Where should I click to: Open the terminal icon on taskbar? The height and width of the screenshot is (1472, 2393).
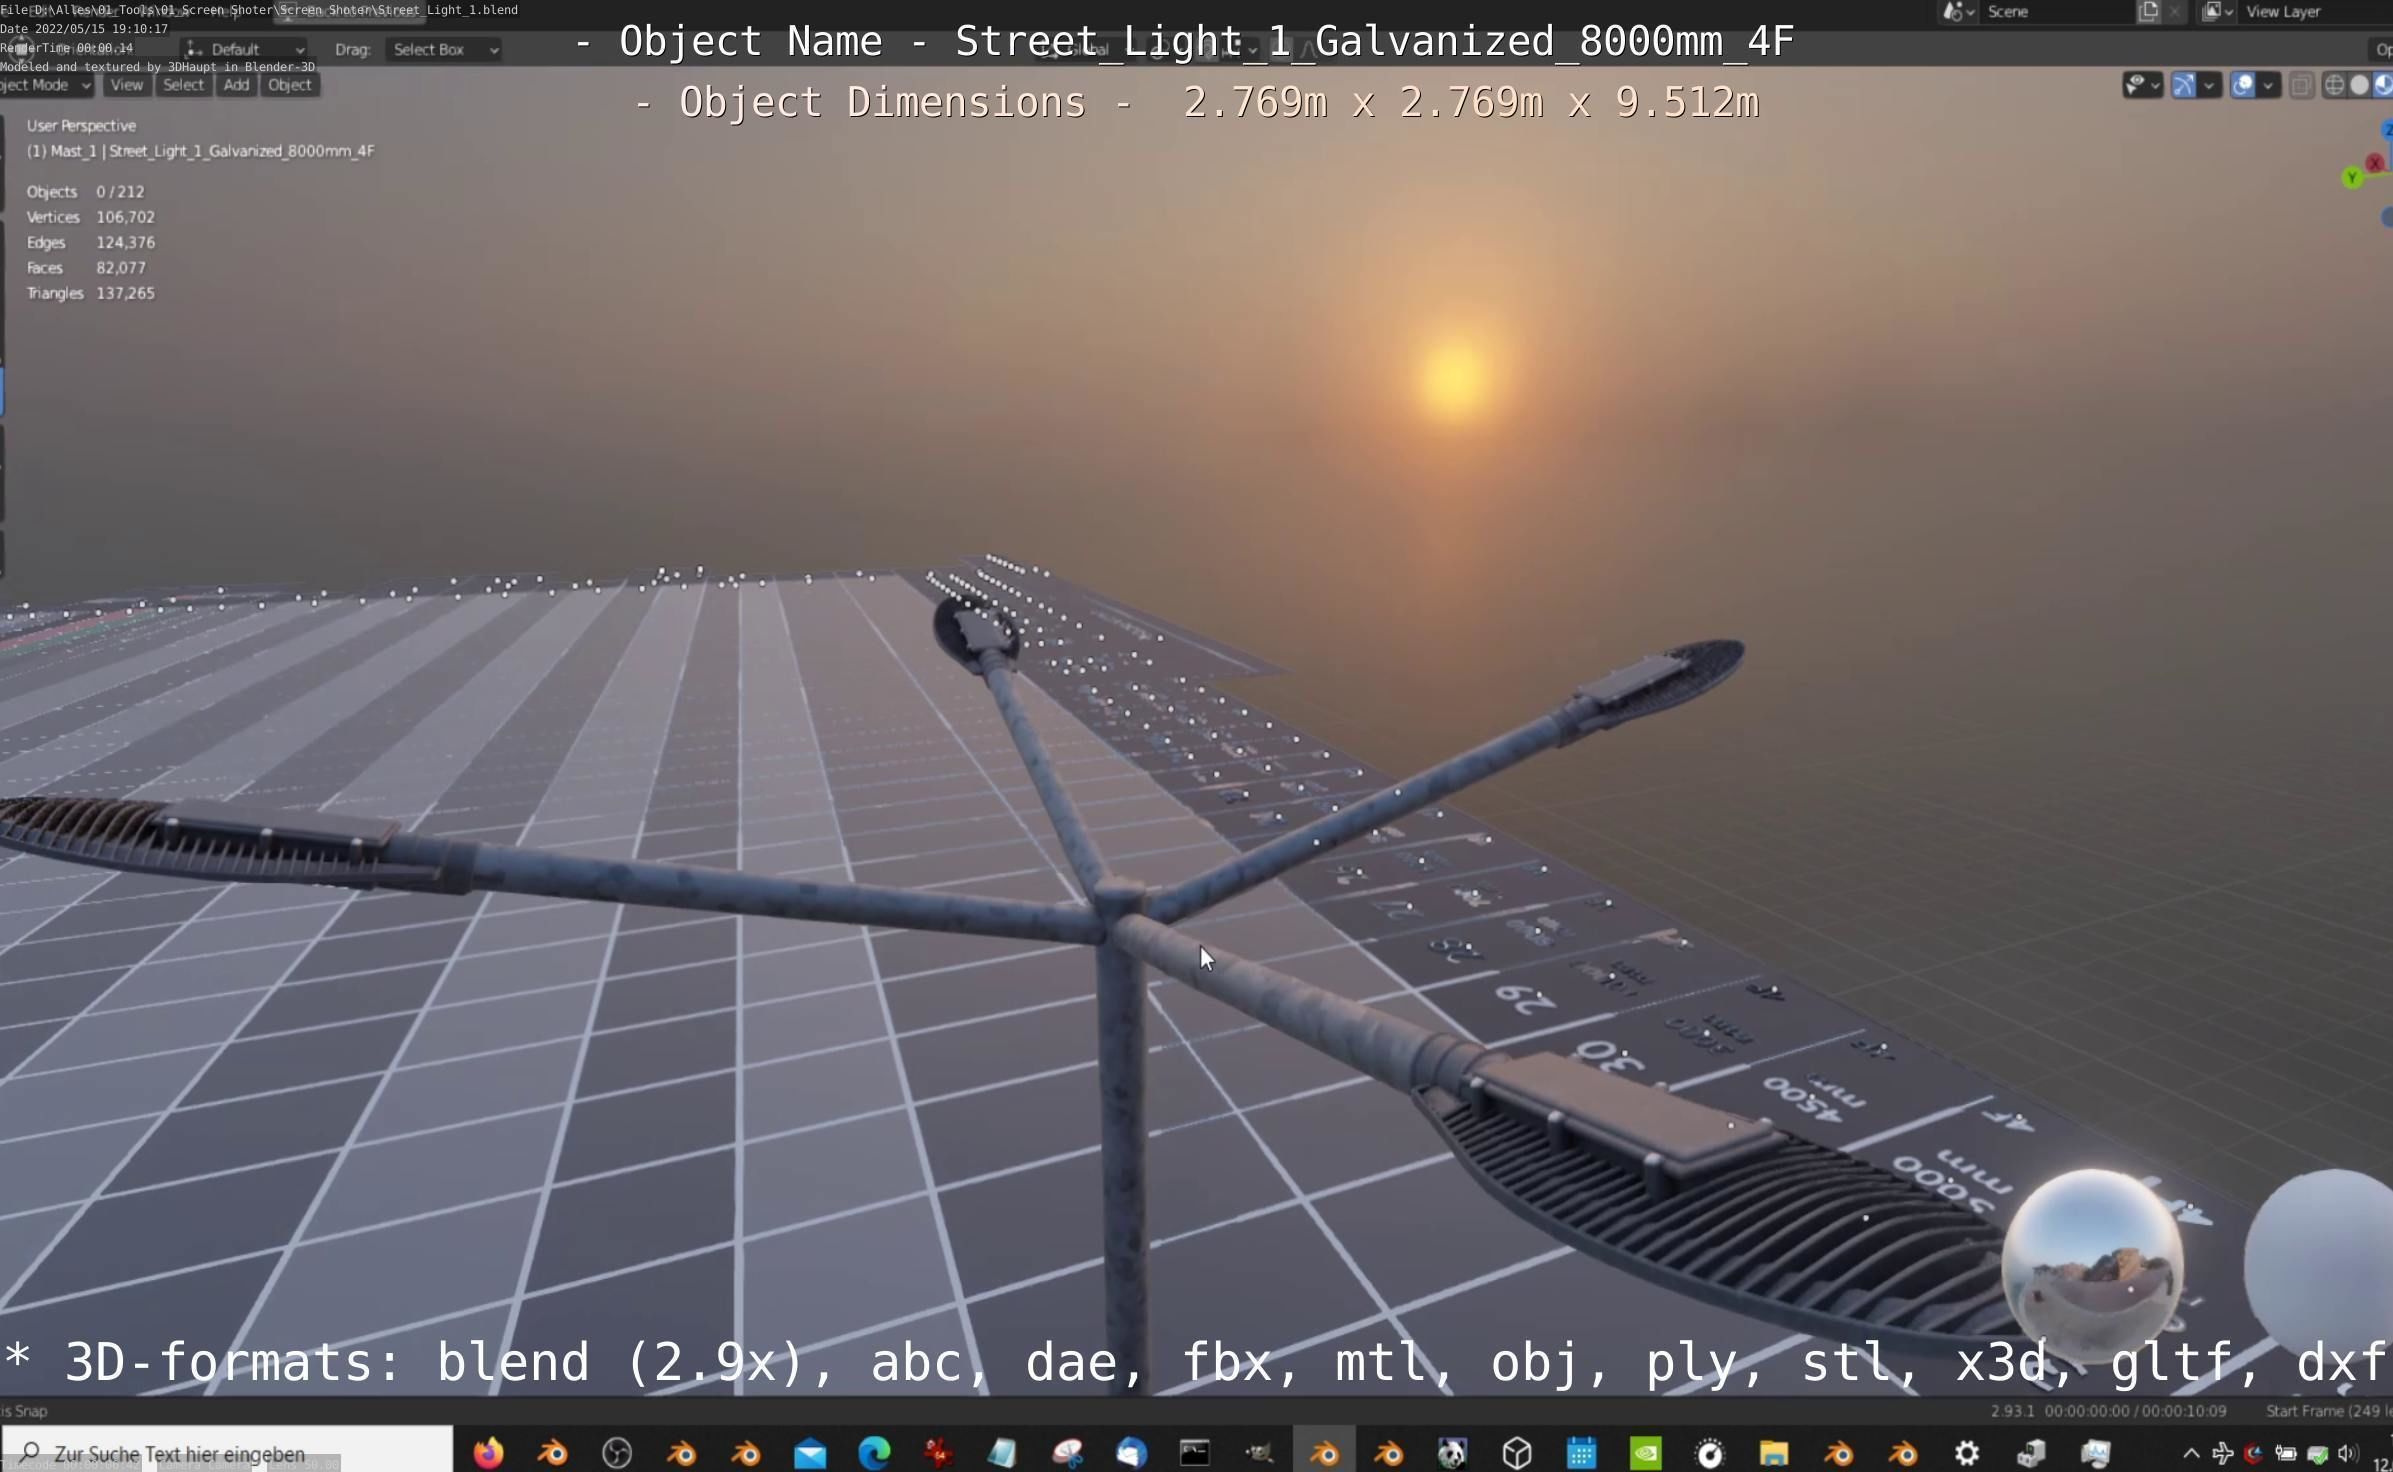pyautogui.click(x=1195, y=1452)
